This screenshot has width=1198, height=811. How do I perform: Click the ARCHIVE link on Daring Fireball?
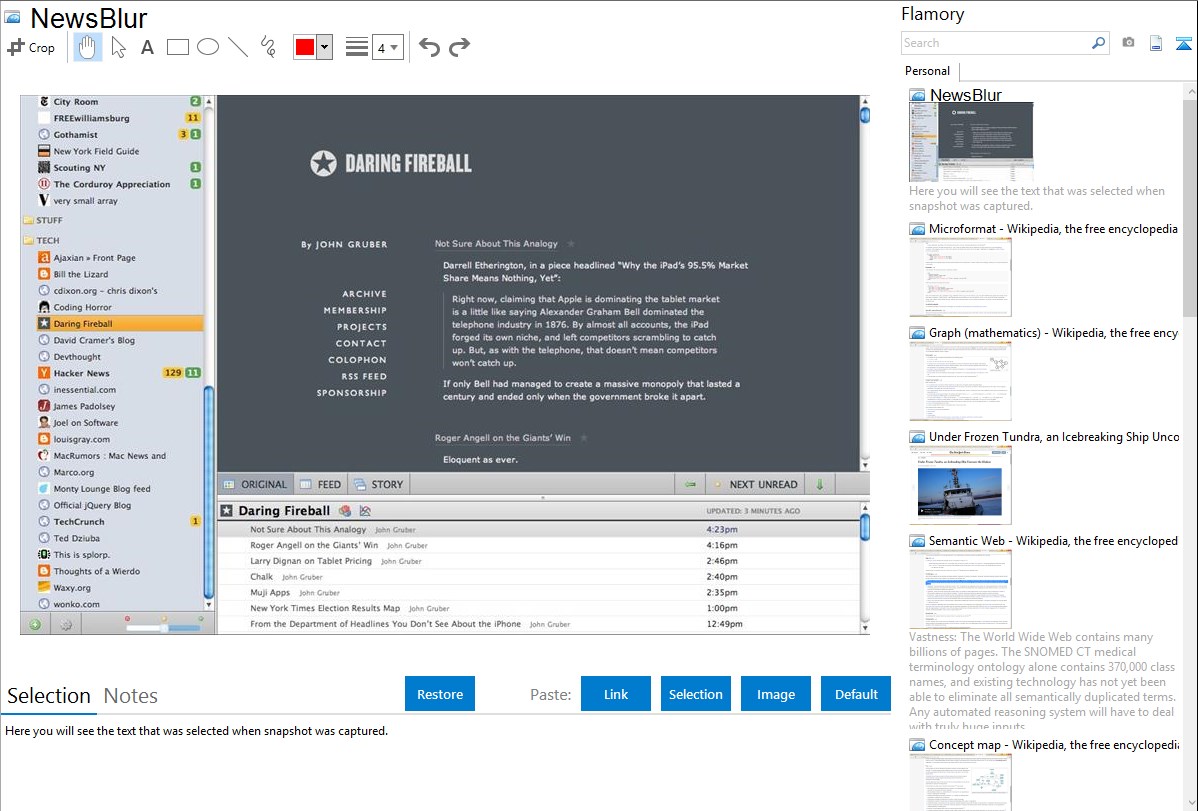tap(364, 294)
